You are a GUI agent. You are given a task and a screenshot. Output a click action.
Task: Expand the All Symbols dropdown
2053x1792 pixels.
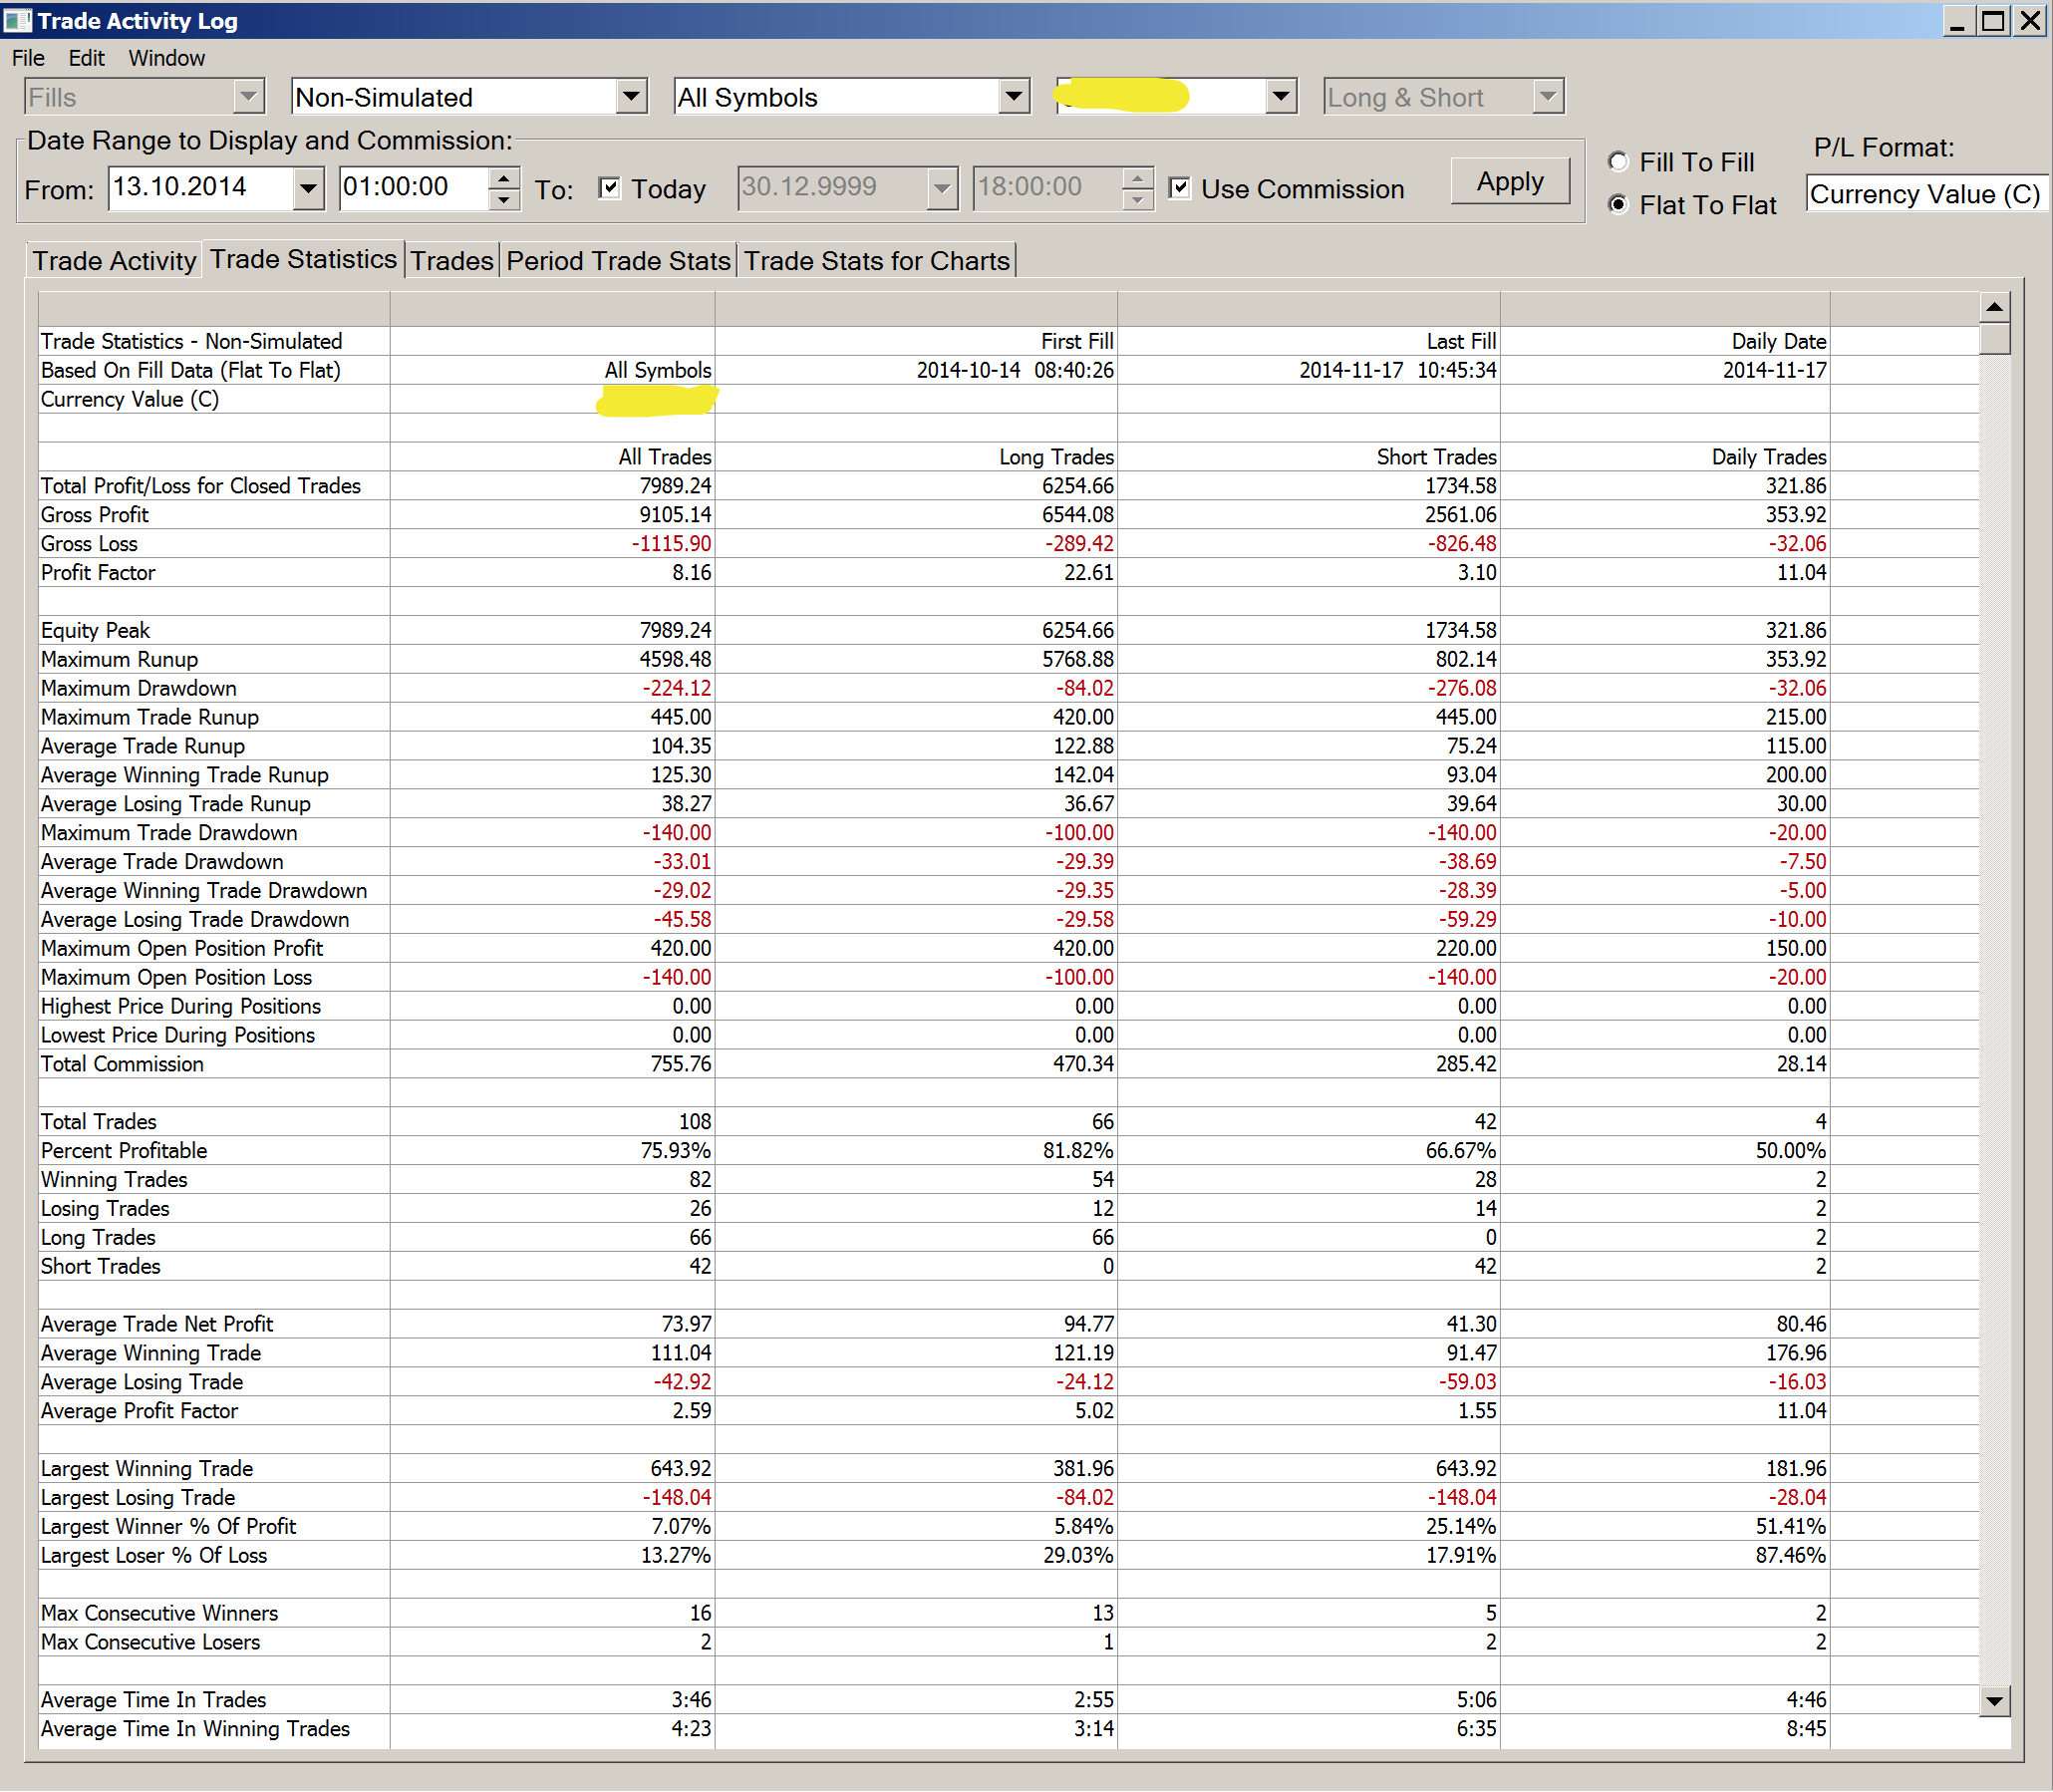[x=1013, y=97]
